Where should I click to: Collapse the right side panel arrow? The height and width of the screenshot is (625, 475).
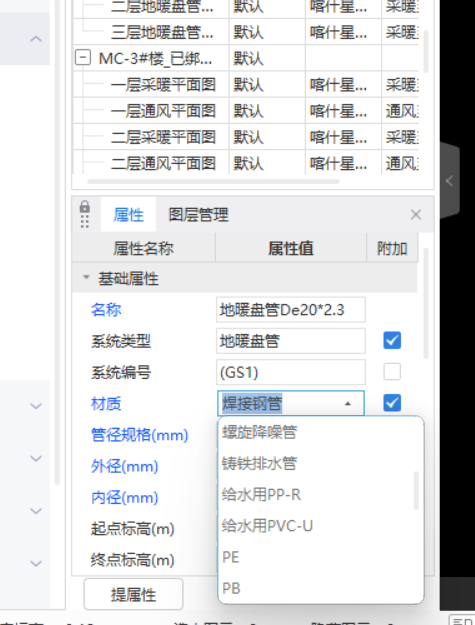(x=449, y=181)
